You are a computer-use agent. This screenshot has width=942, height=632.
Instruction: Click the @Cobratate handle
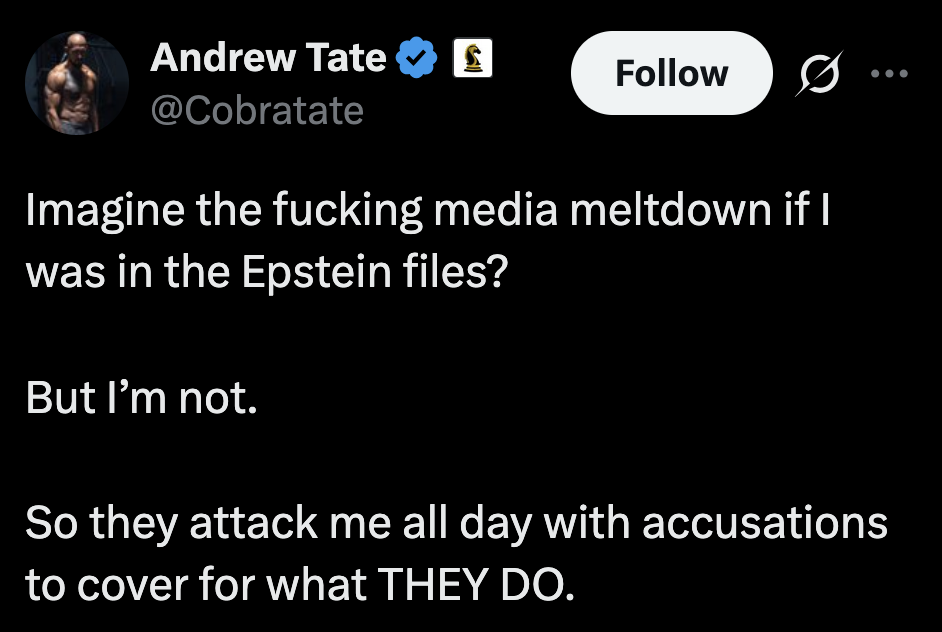point(256,109)
